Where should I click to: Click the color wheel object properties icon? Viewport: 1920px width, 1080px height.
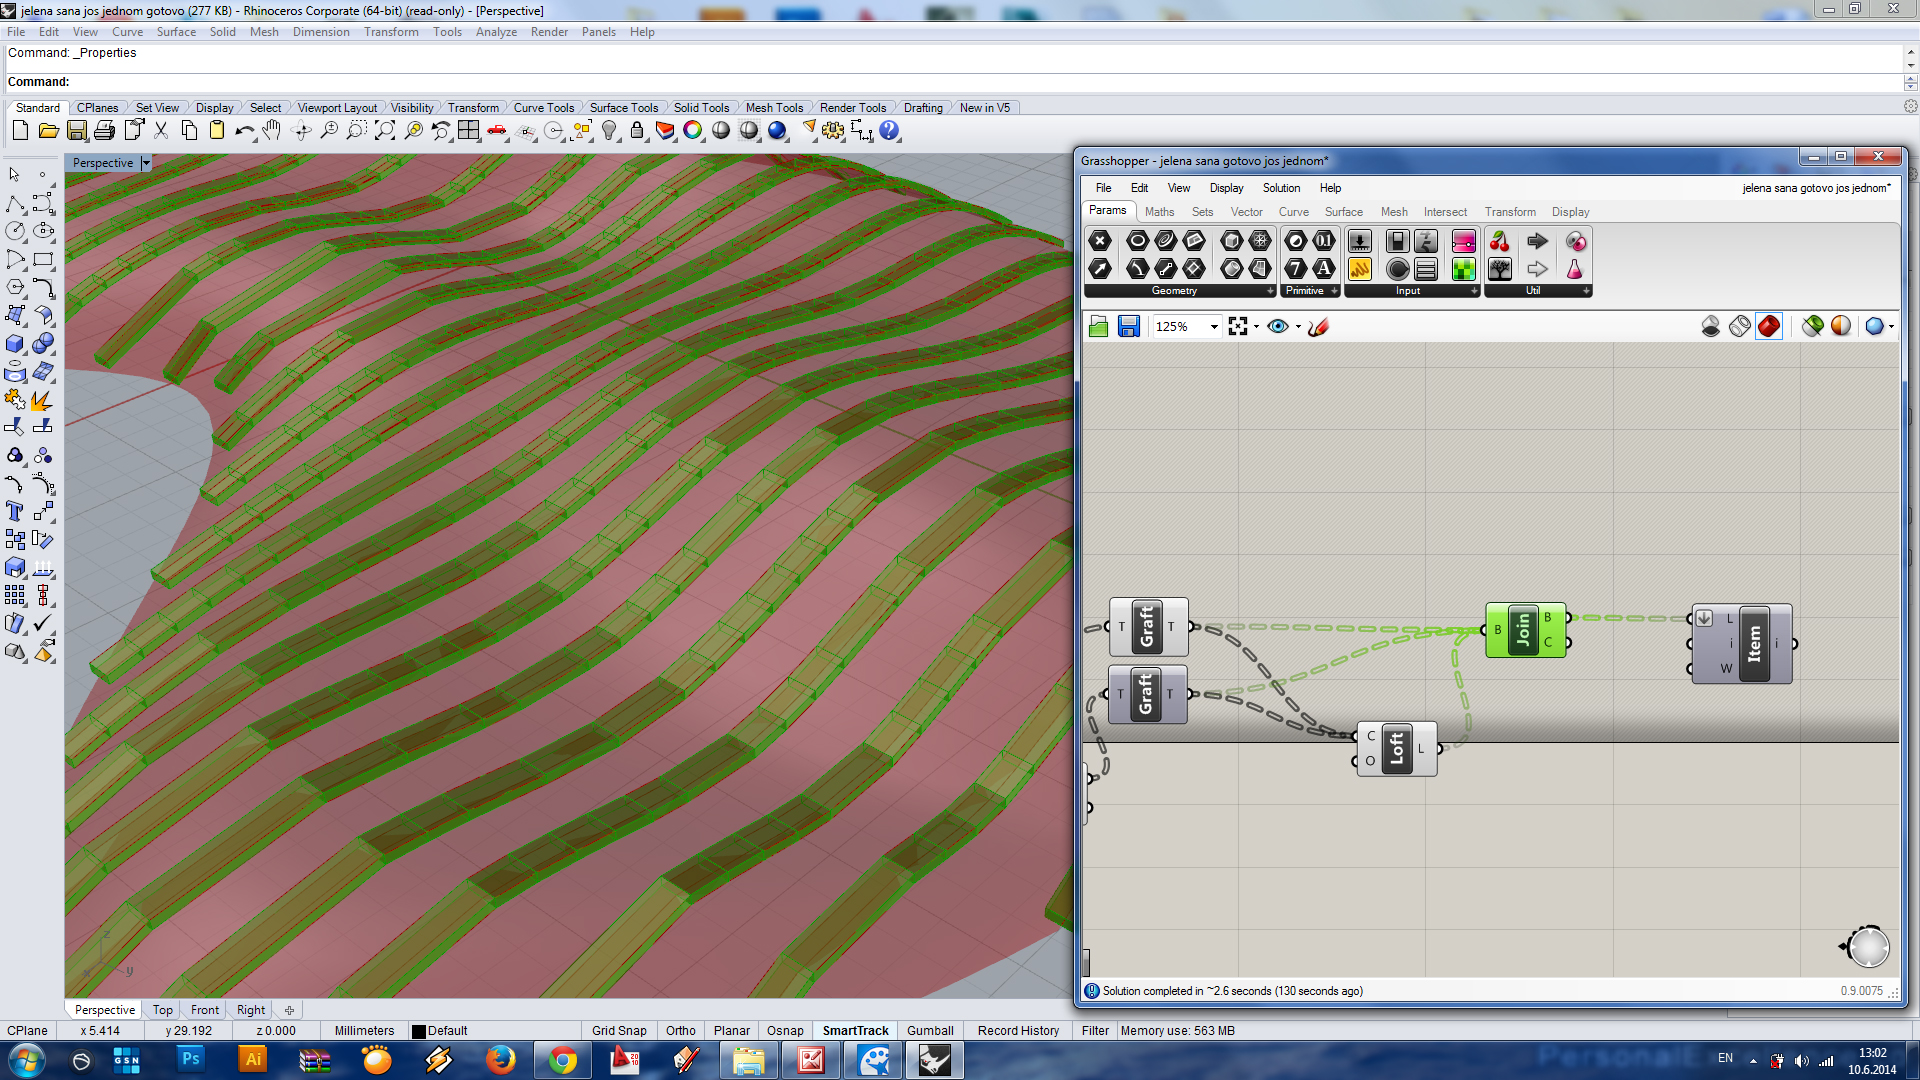pos(693,131)
